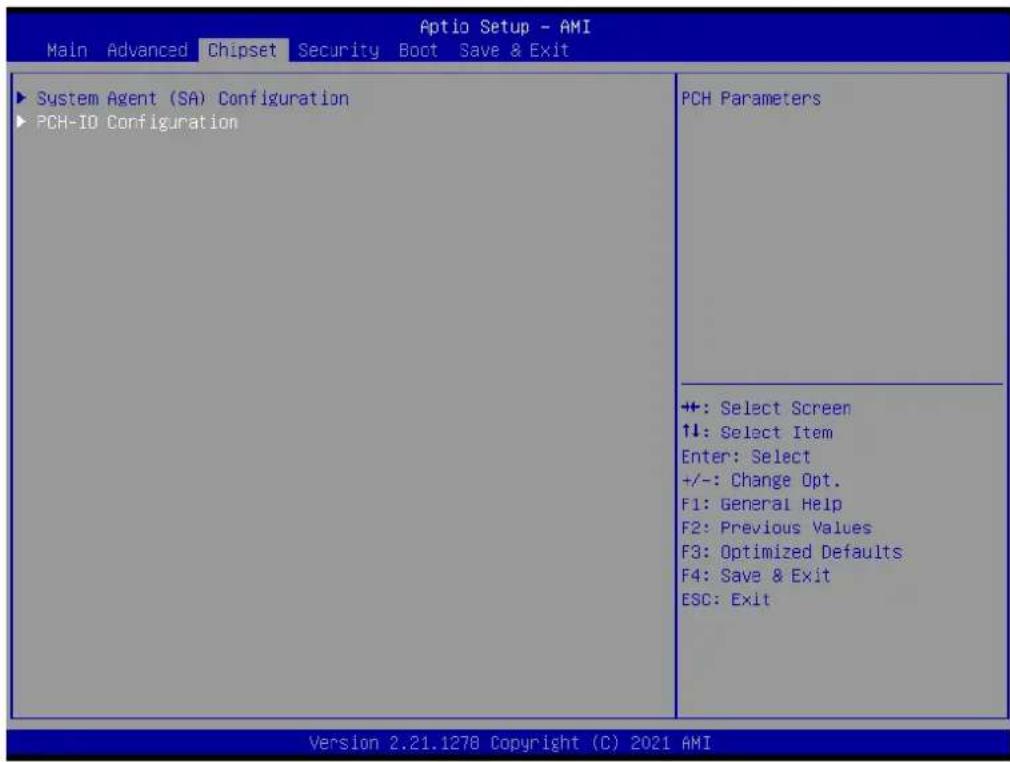Click the F2: Previous Values hint
This screenshot has height=762, width=1010.
776,528
